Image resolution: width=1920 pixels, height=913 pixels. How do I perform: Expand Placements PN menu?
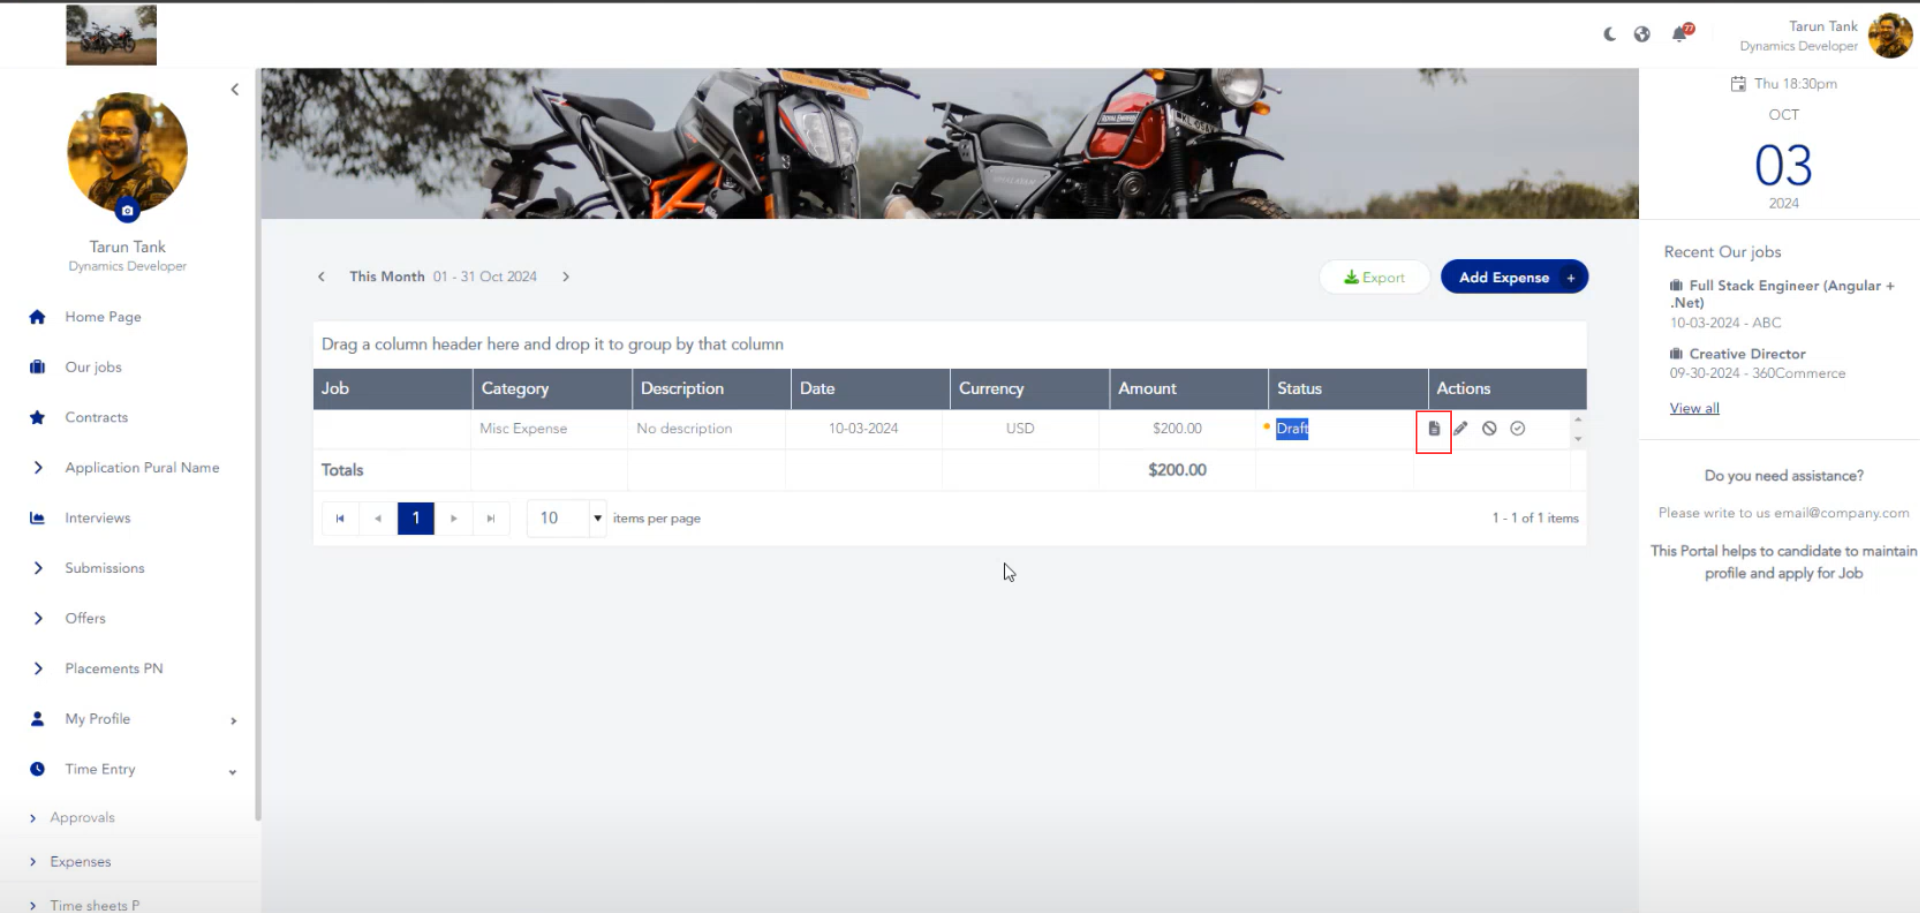coord(114,668)
